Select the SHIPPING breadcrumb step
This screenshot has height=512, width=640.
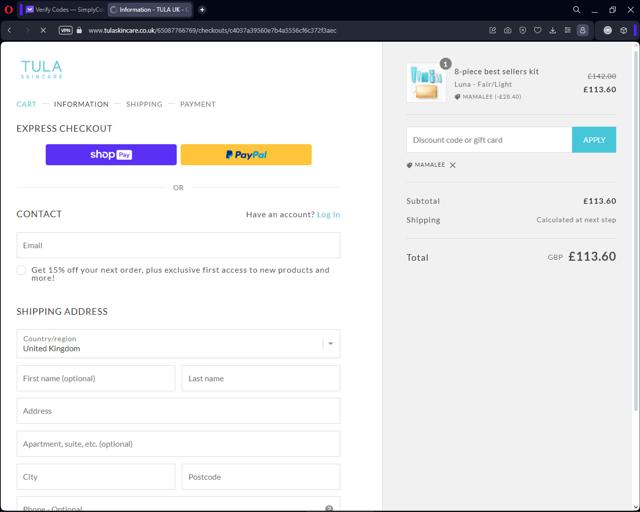pos(144,104)
